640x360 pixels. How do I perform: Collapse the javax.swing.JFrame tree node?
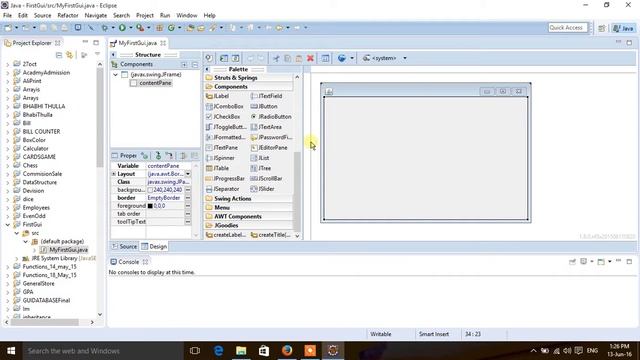(x=116, y=75)
